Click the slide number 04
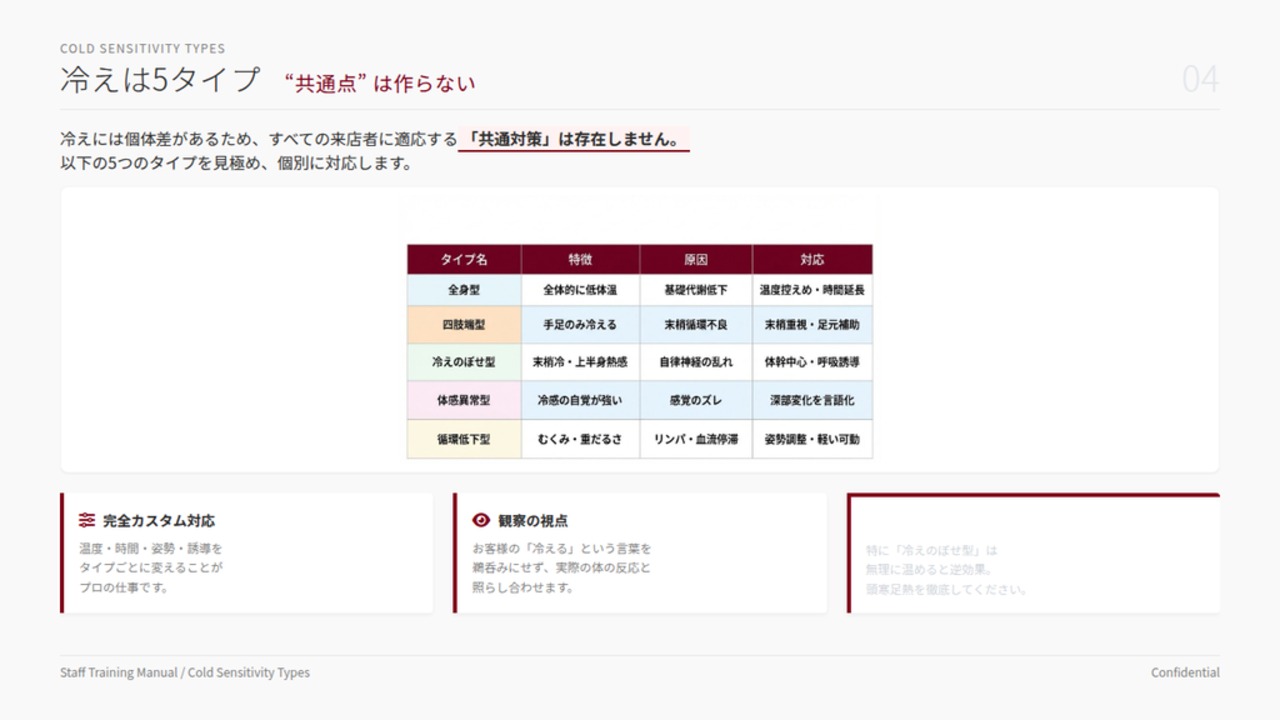Screen dimensions: 1280x720 point(1200,79)
